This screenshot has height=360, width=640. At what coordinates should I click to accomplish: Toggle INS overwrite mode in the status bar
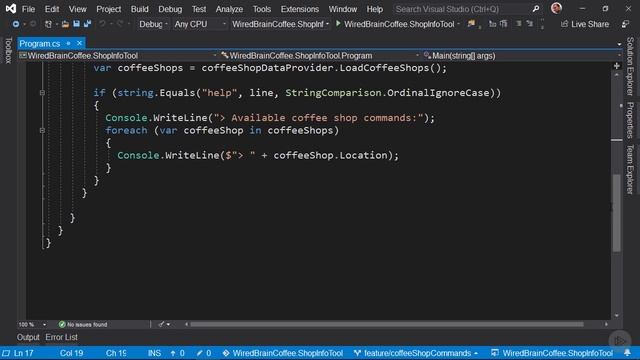point(154,353)
